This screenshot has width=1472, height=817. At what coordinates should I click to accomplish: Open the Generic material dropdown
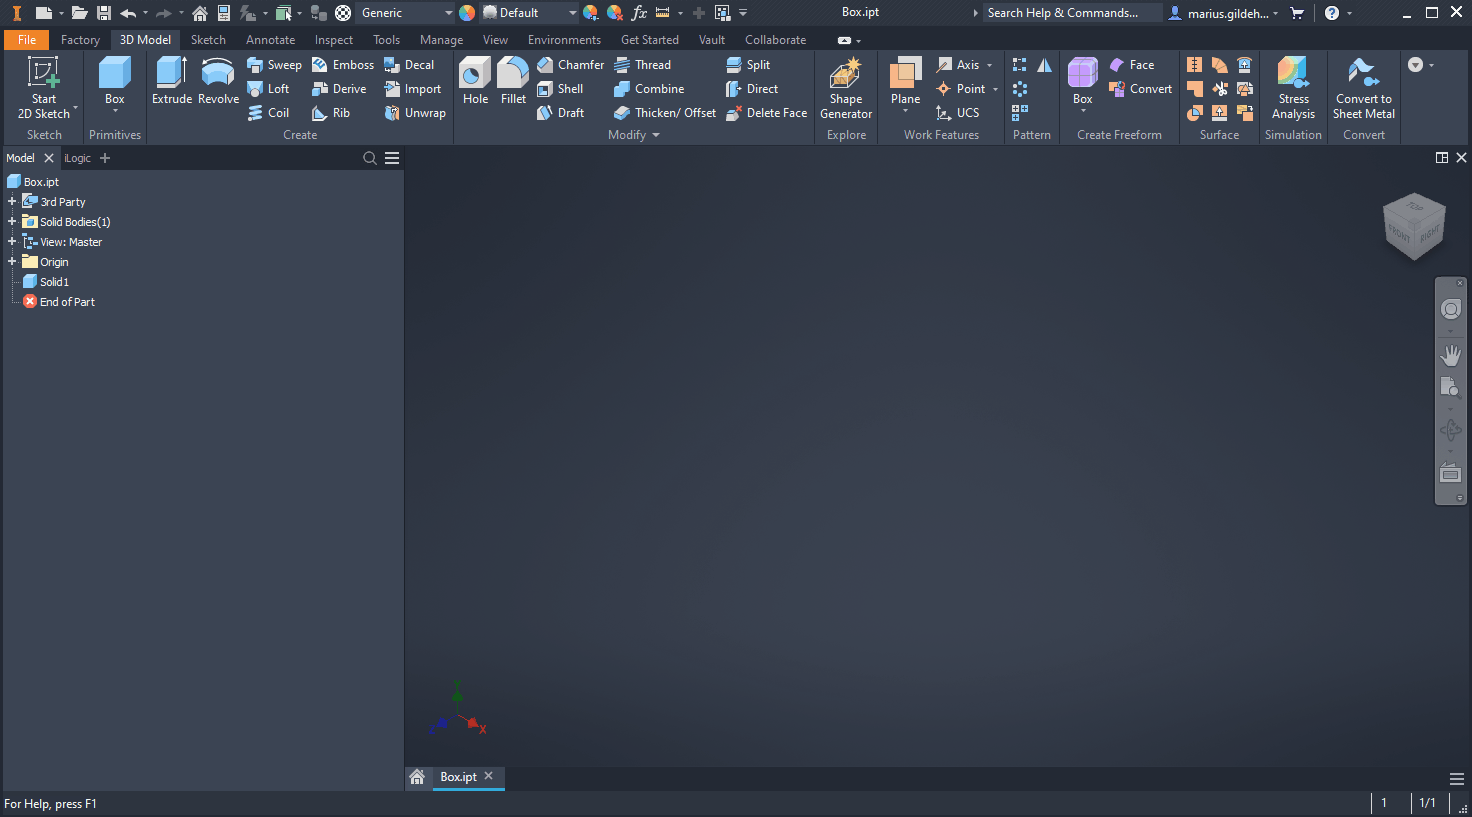click(449, 12)
